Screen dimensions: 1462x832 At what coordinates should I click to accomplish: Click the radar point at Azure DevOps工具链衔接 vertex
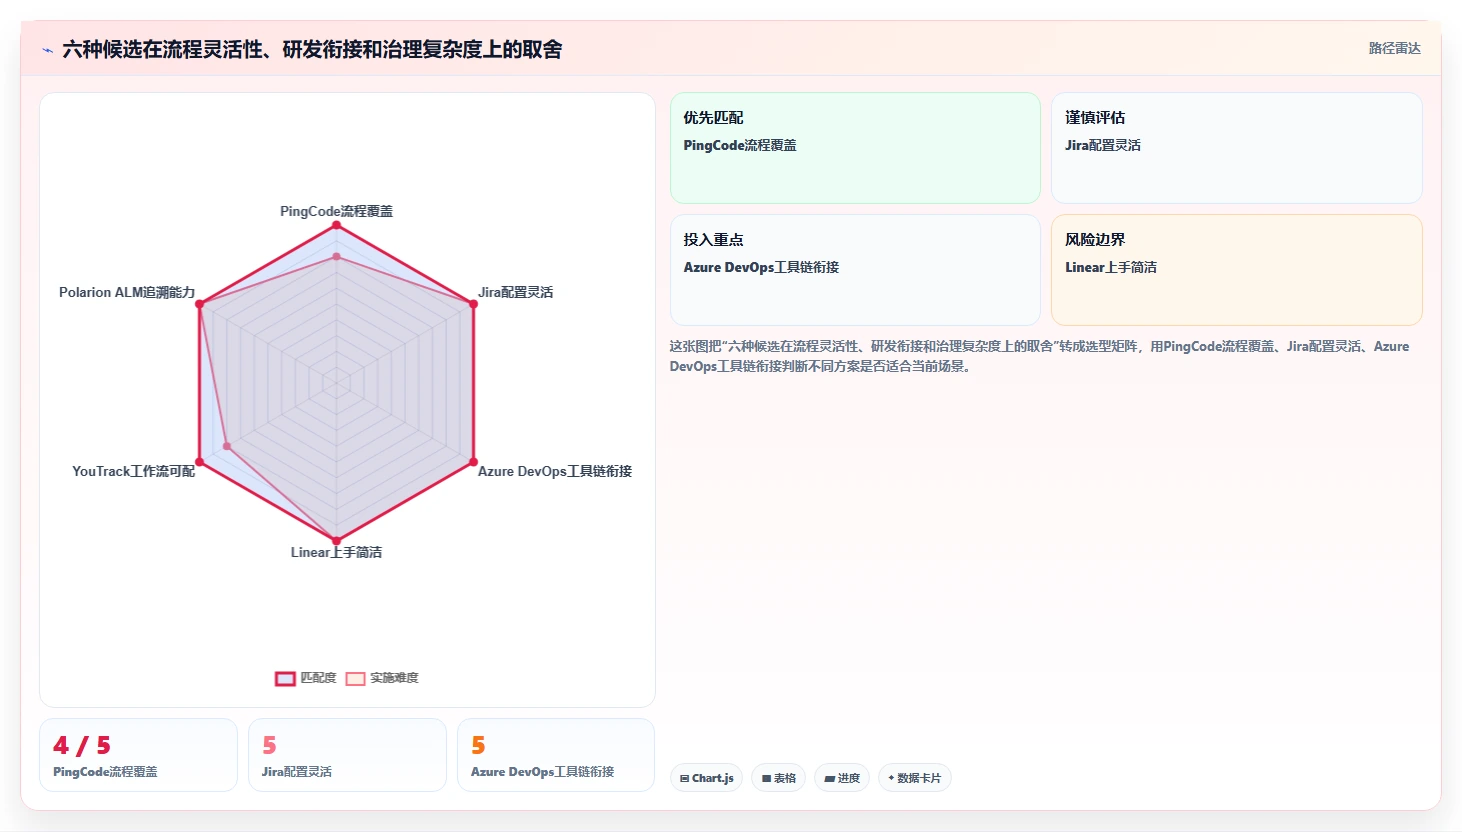tap(473, 462)
